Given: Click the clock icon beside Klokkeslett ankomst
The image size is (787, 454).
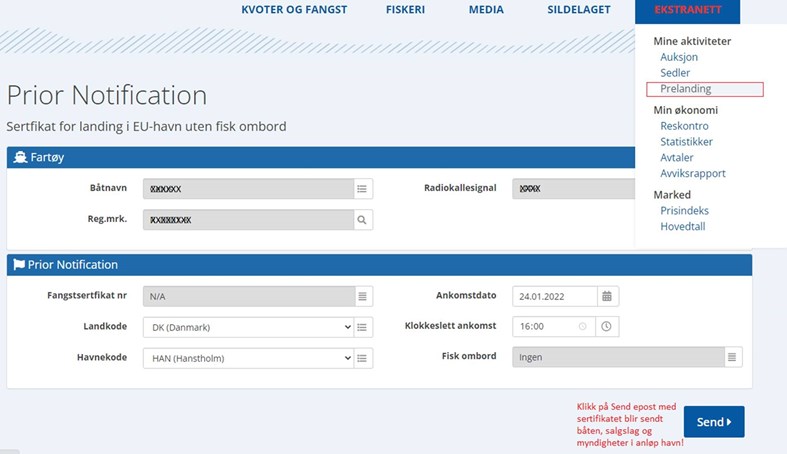Looking at the screenshot, I should pos(606,326).
